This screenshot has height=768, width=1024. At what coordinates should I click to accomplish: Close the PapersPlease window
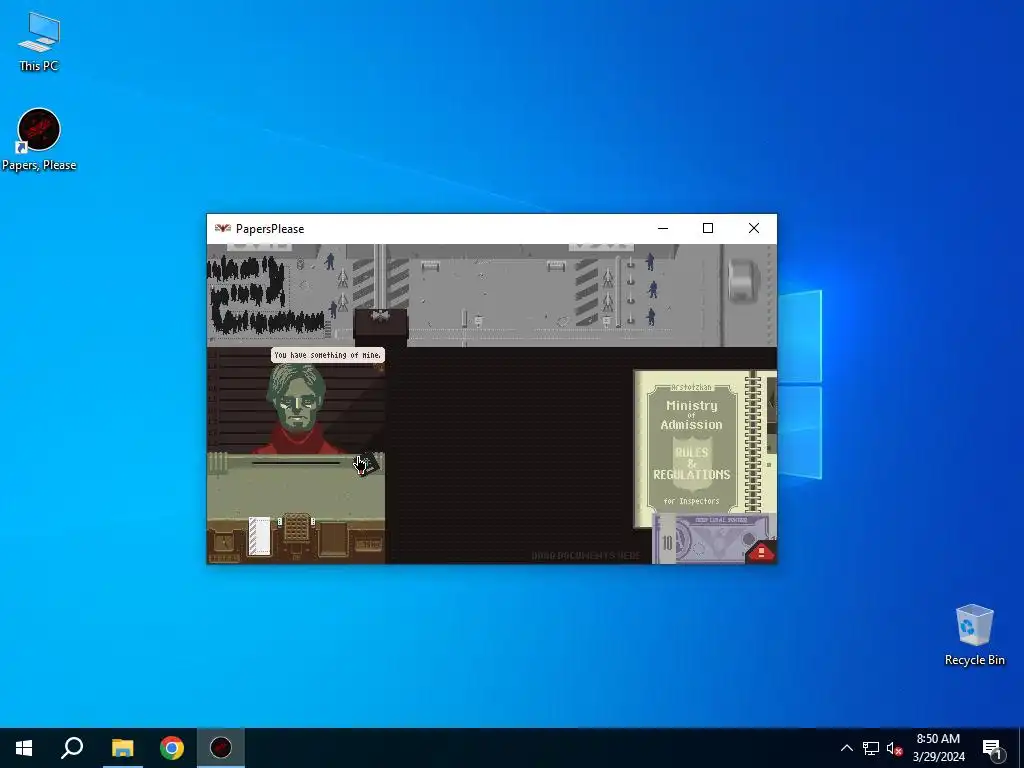point(754,229)
